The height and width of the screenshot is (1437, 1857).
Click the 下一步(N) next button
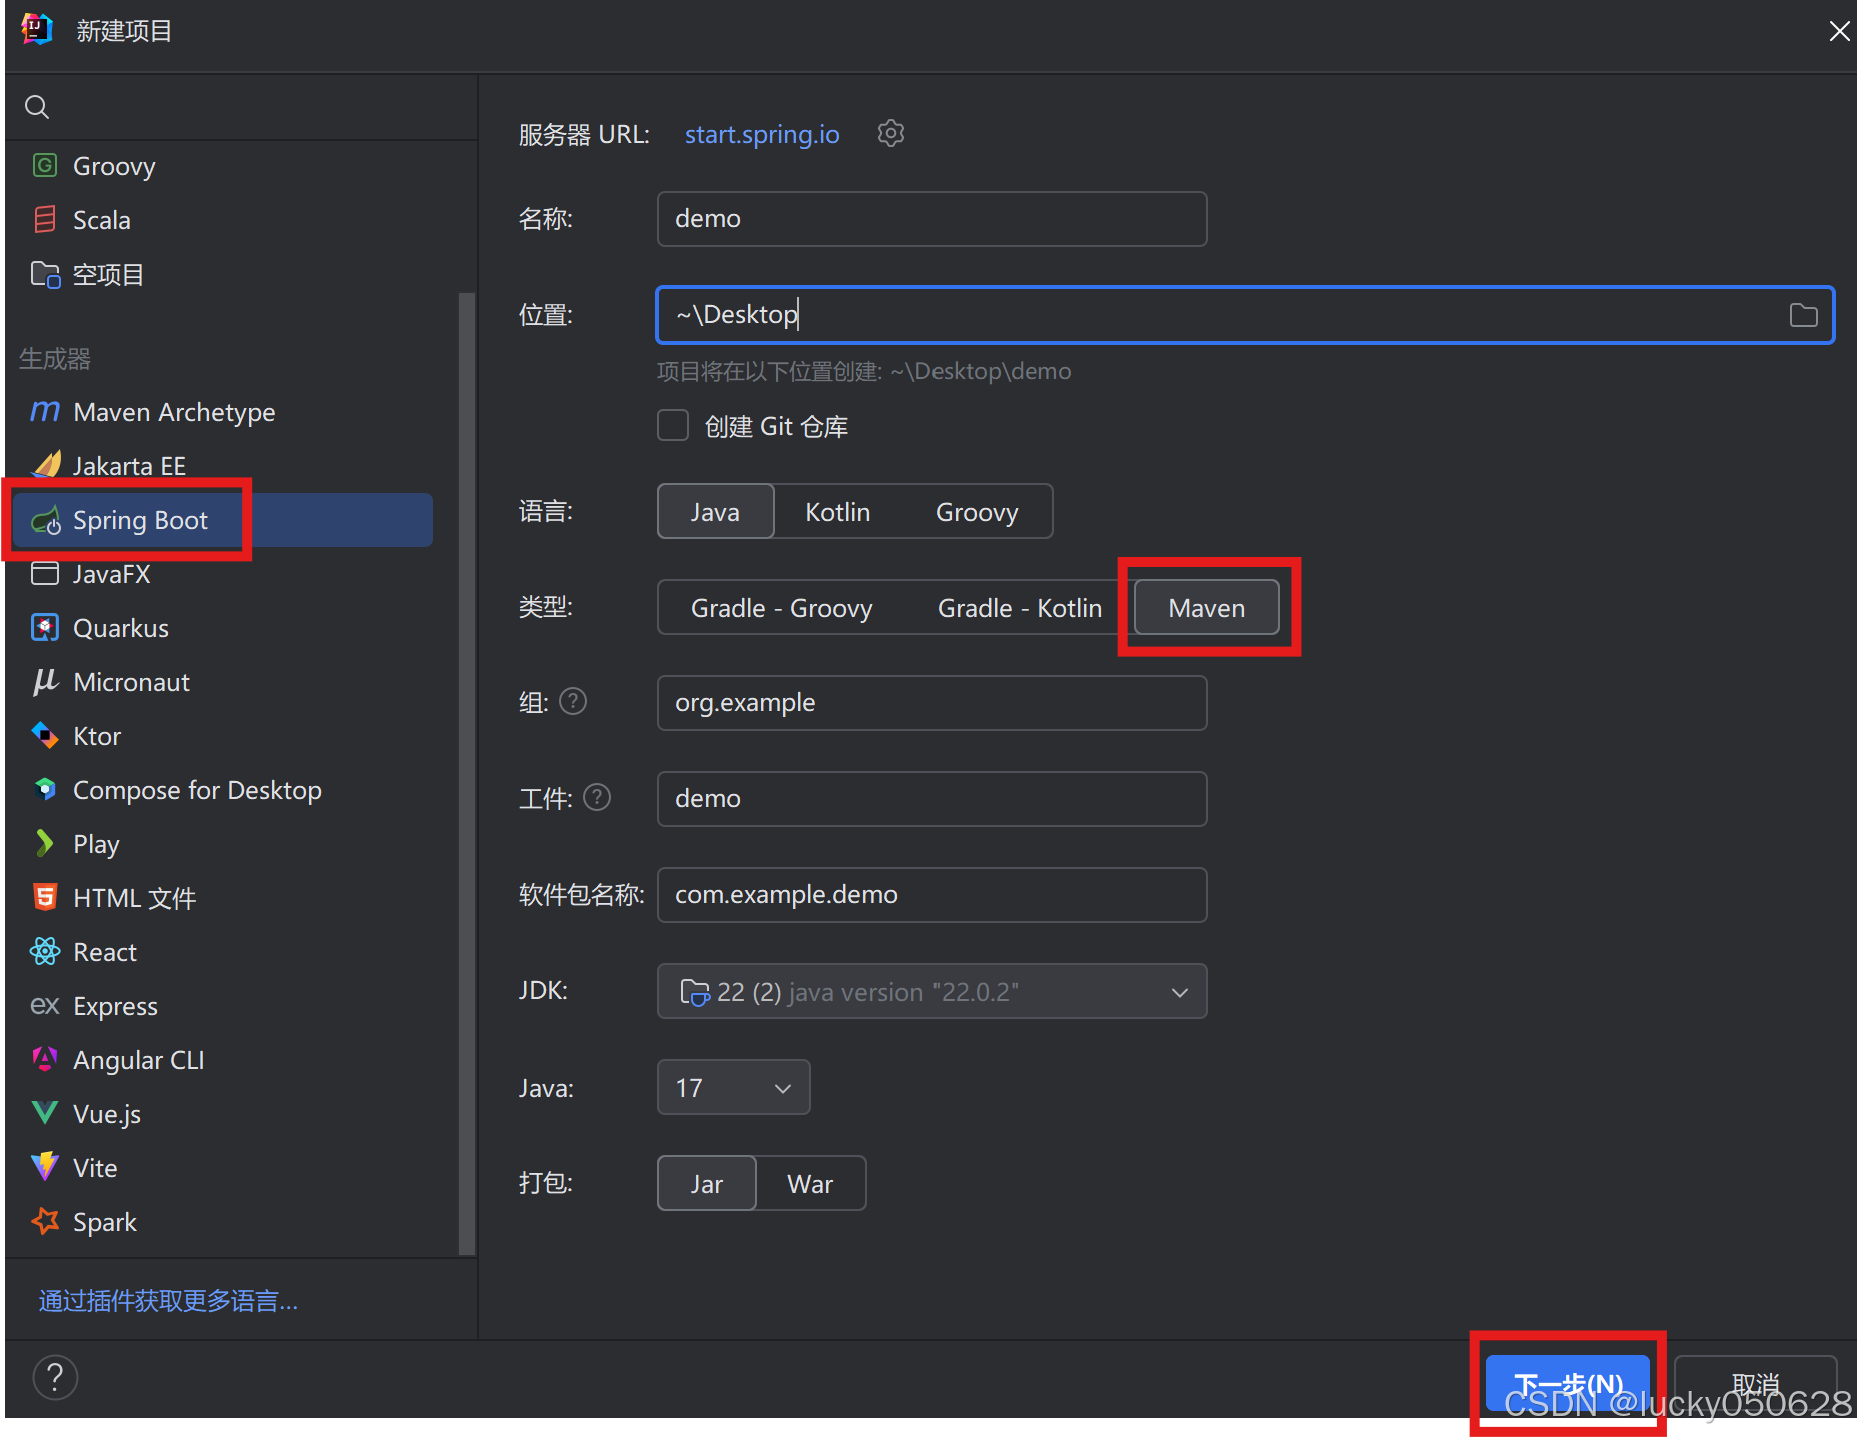[x=1567, y=1383]
